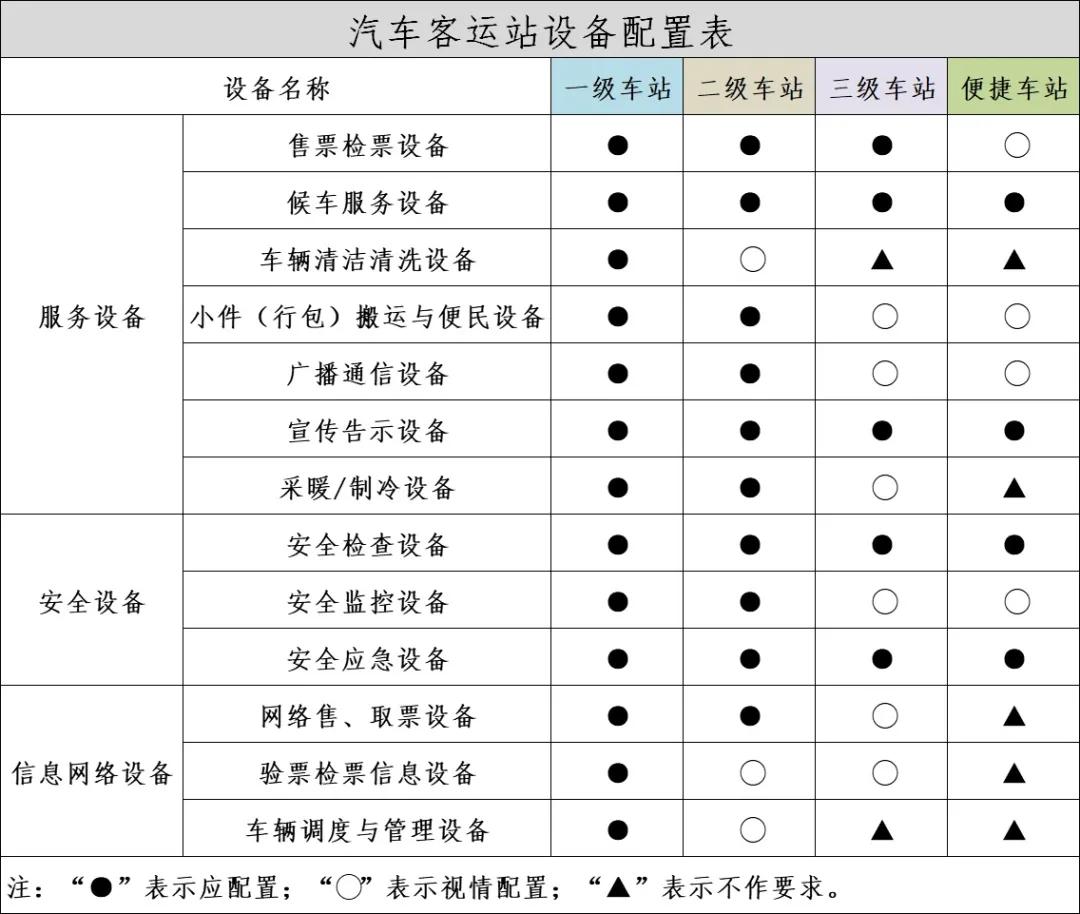Expand the 信息网络设备 category section
The height and width of the screenshot is (914, 1080).
pyautogui.click(x=92, y=773)
